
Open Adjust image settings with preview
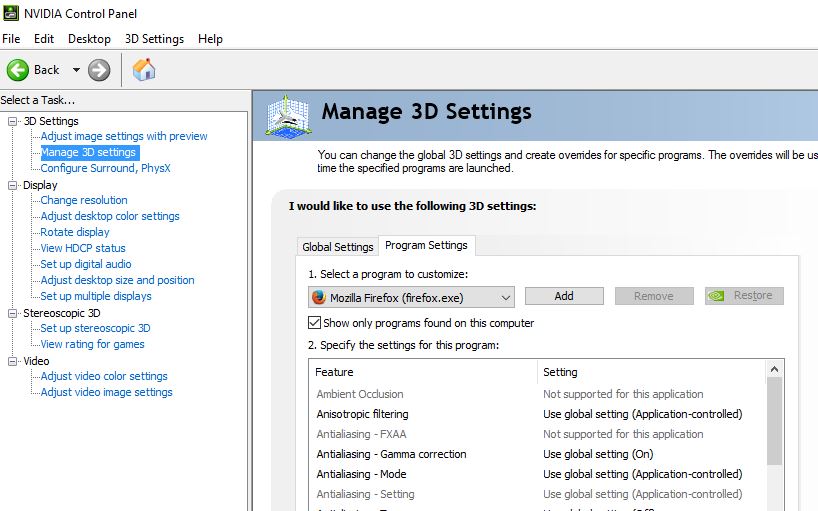(x=124, y=136)
